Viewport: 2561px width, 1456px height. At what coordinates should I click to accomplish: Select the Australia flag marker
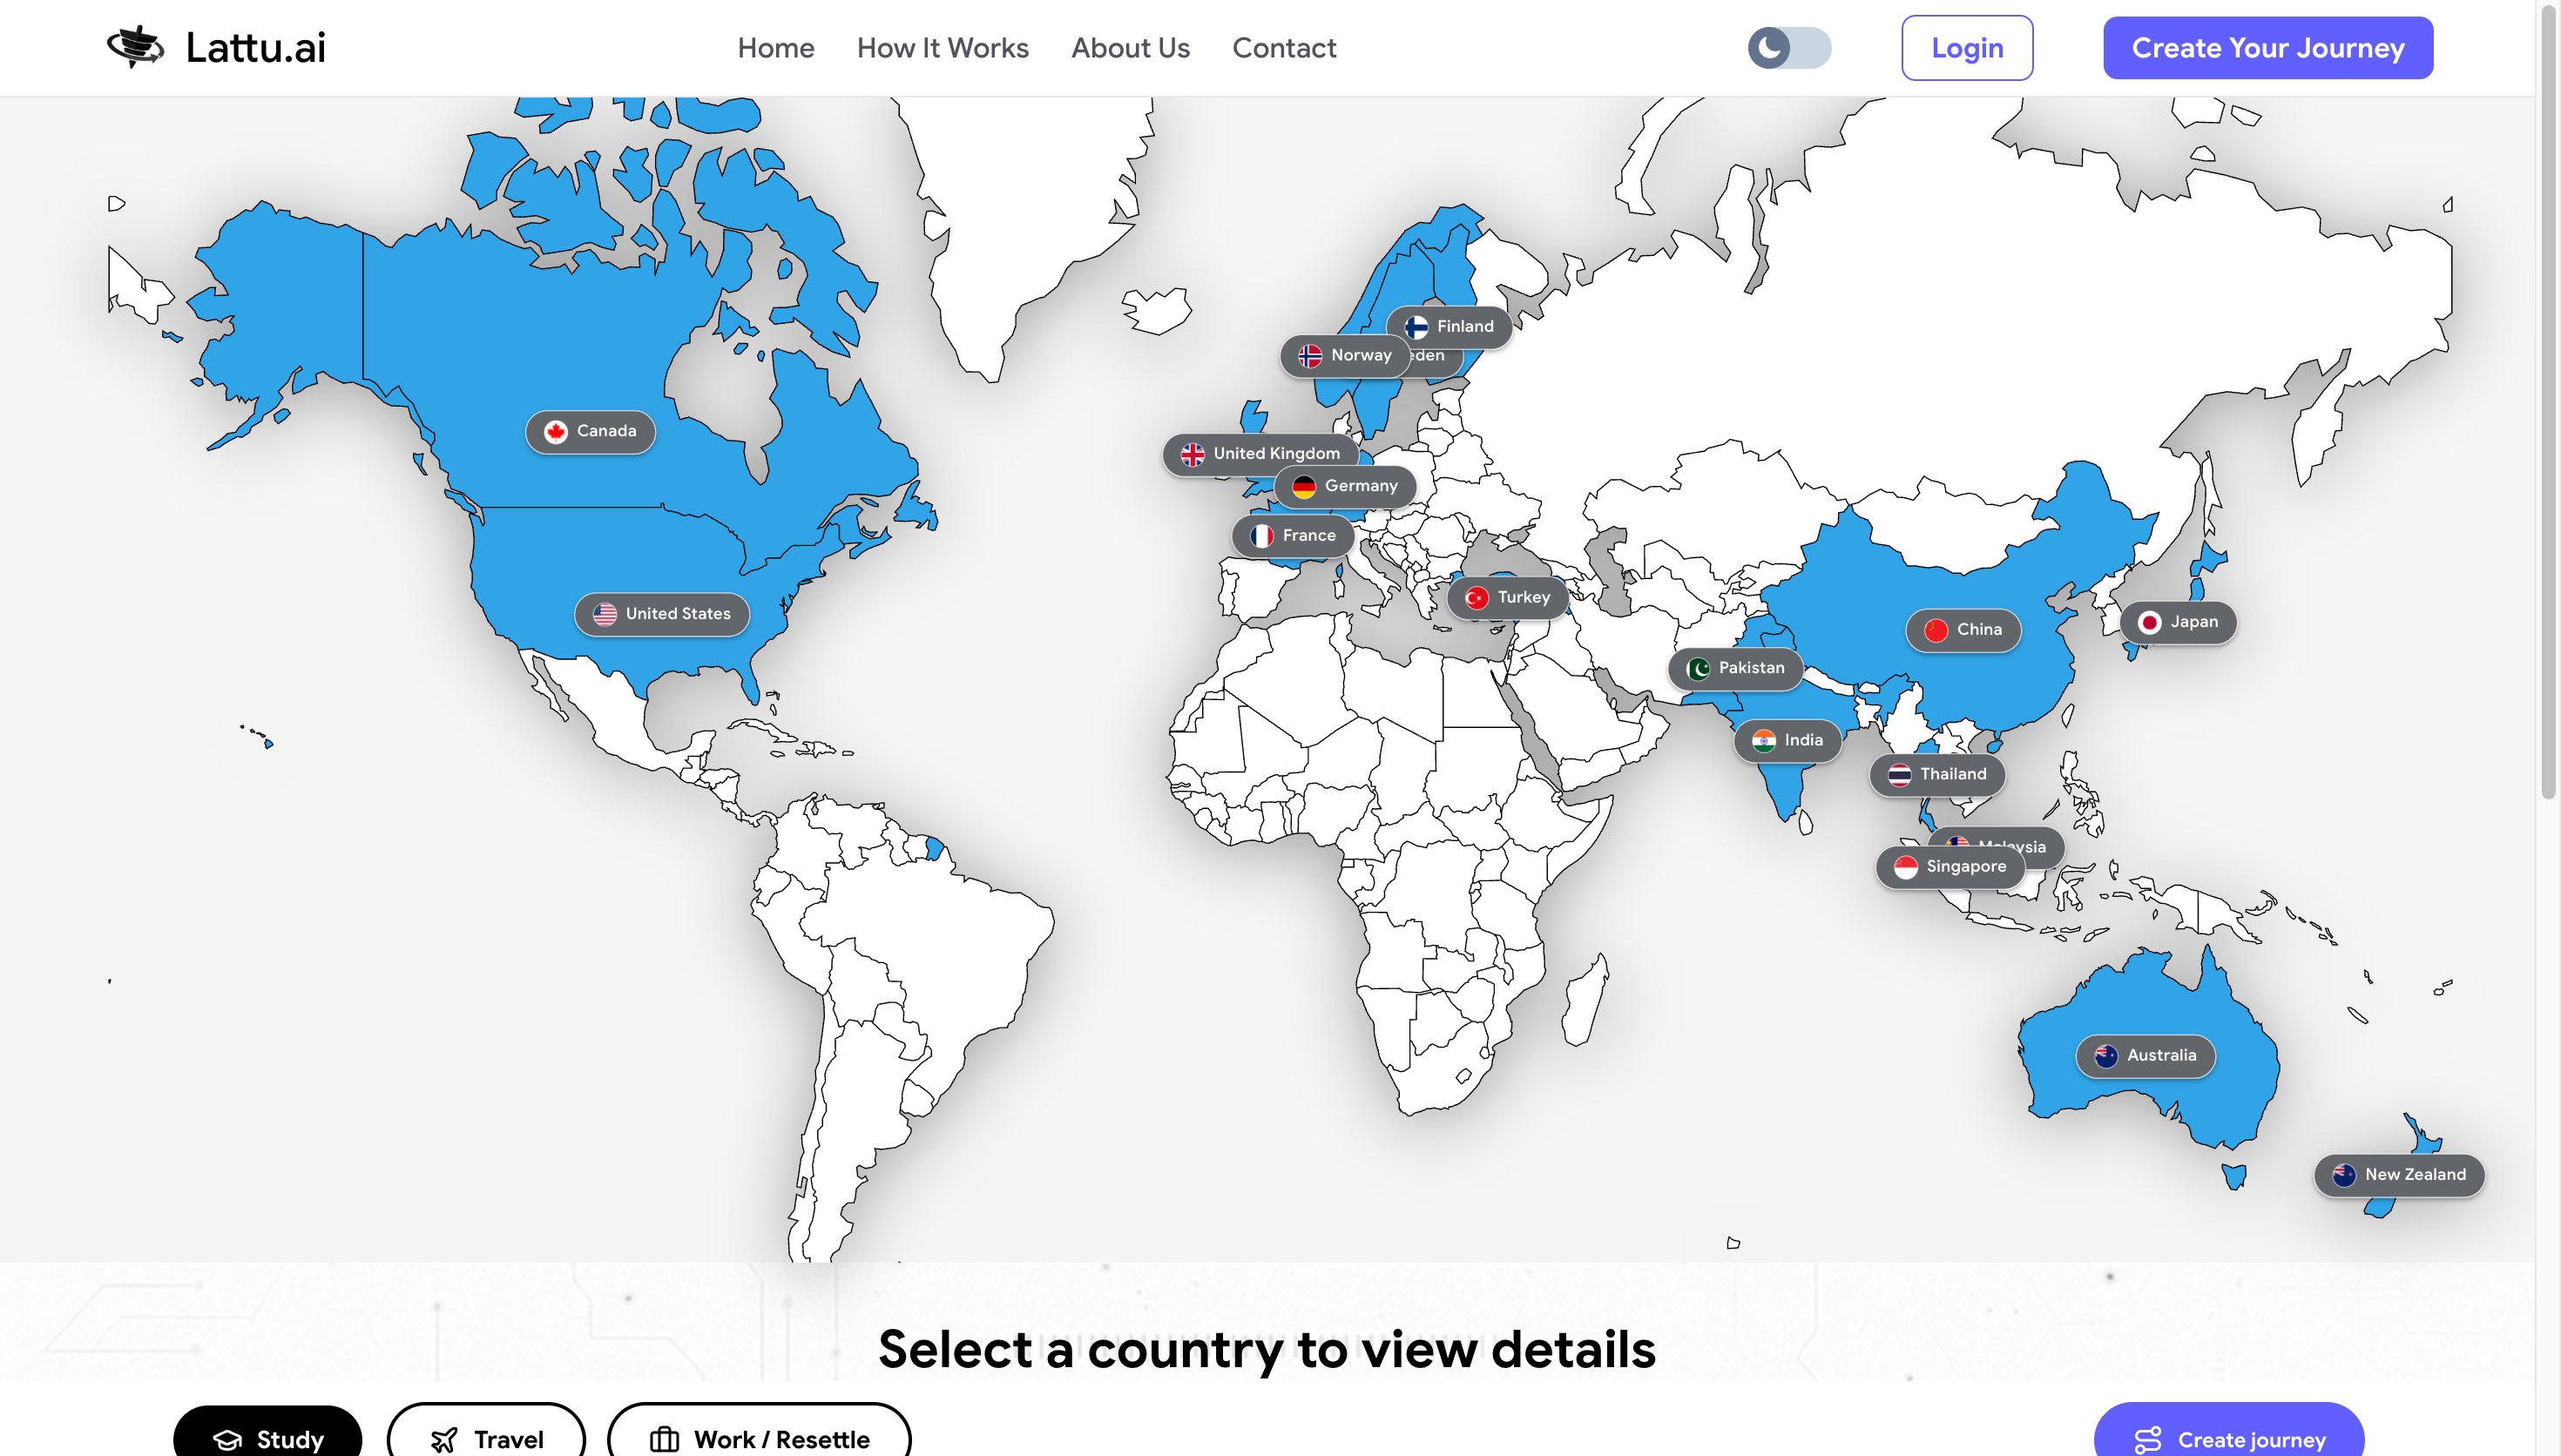(2145, 1056)
